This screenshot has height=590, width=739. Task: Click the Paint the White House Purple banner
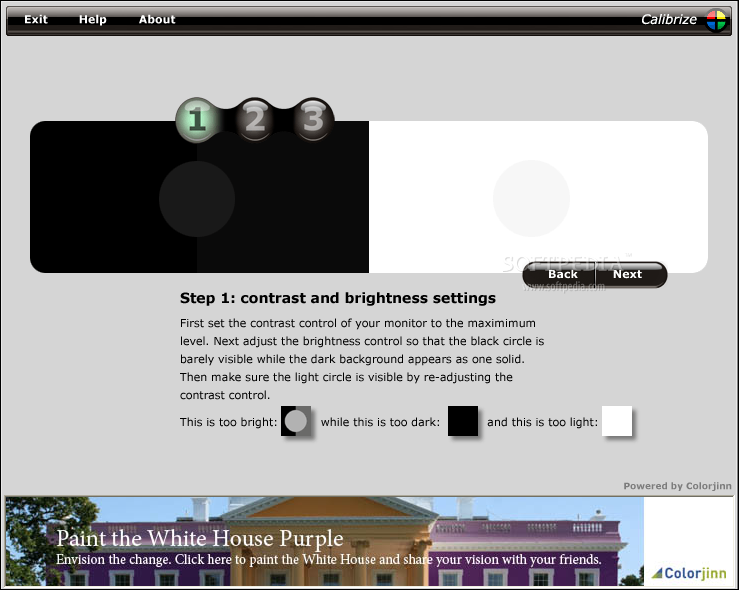pos(324,541)
